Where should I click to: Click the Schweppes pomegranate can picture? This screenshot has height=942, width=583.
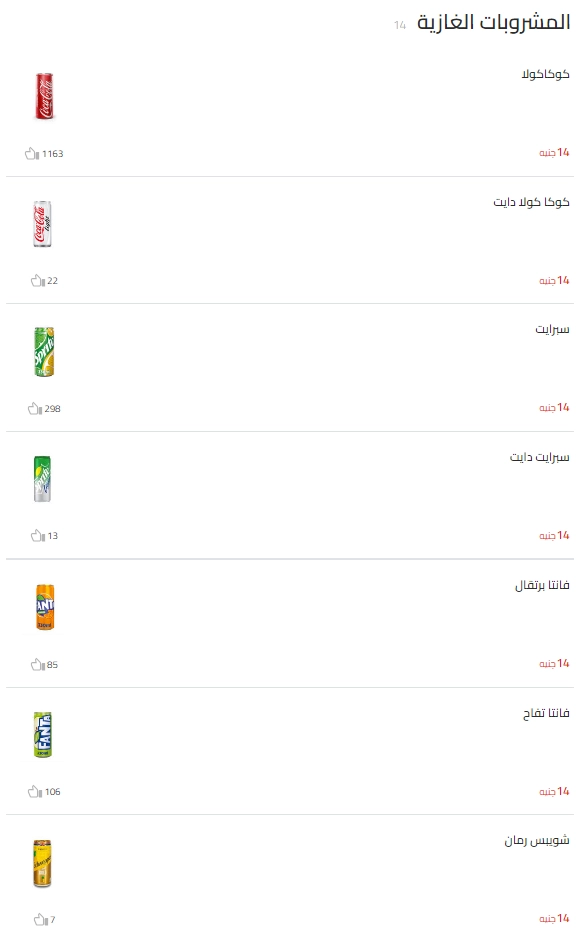(x=42, y=863)
